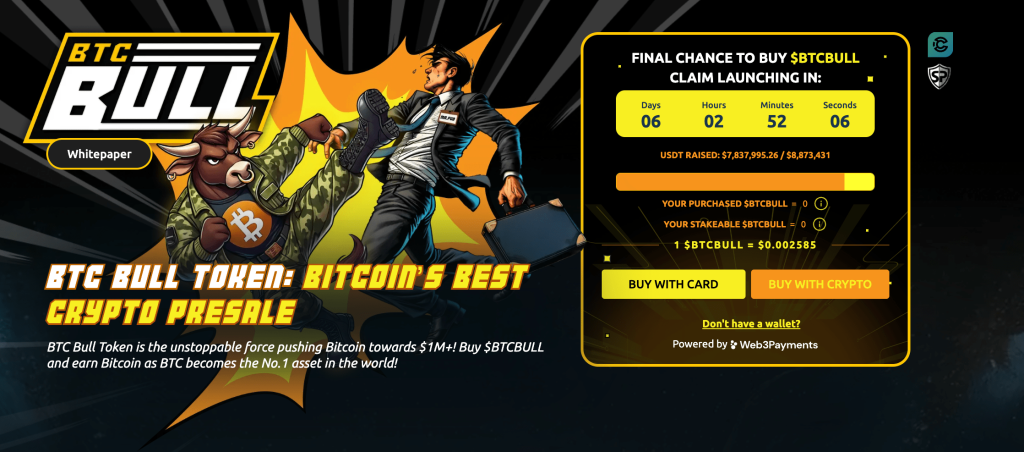
Task: Click the USDT raised progress bar
Action: pyautogui.click(x=745, y=182)
